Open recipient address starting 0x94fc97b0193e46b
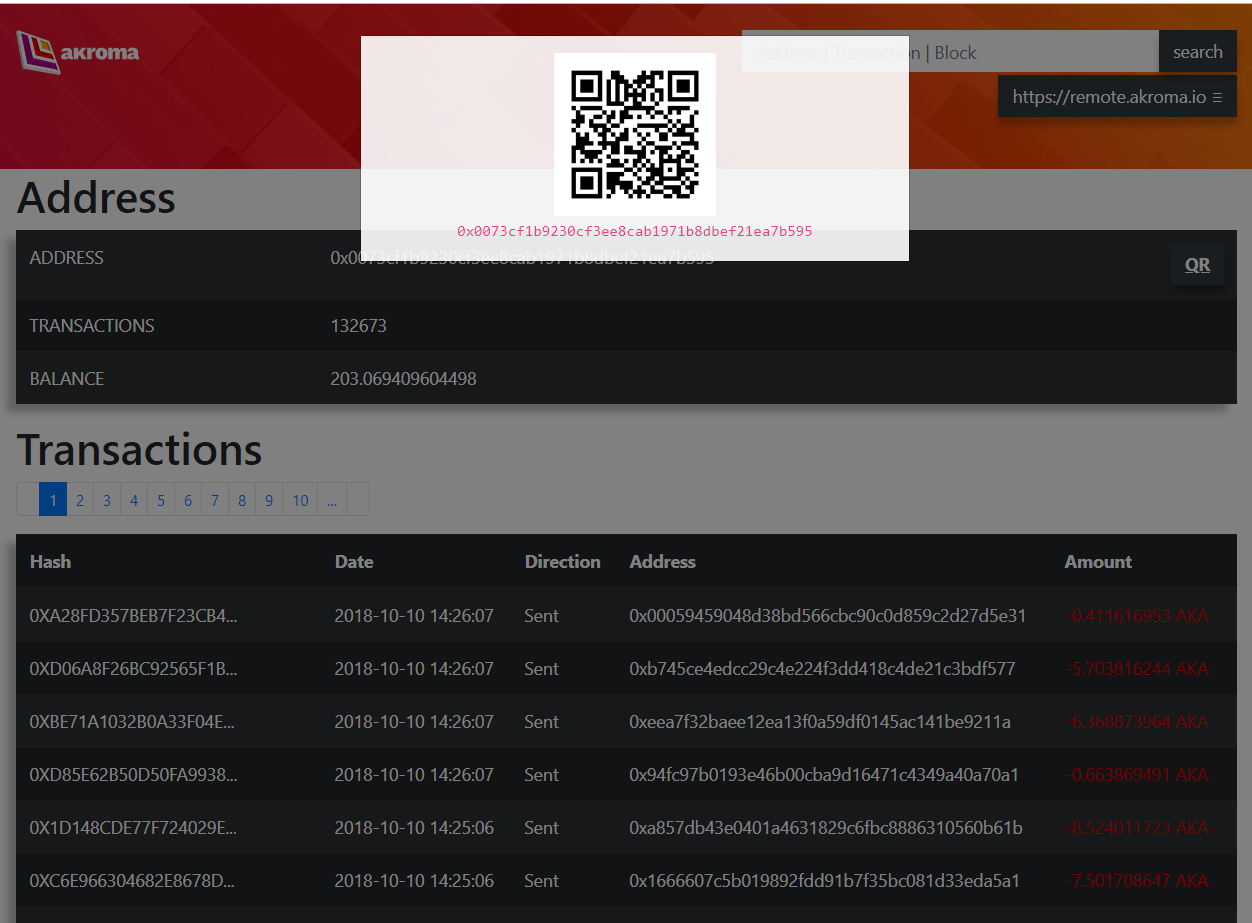The height and width of the screenshot is (923, 1252). tap(823, 775)
